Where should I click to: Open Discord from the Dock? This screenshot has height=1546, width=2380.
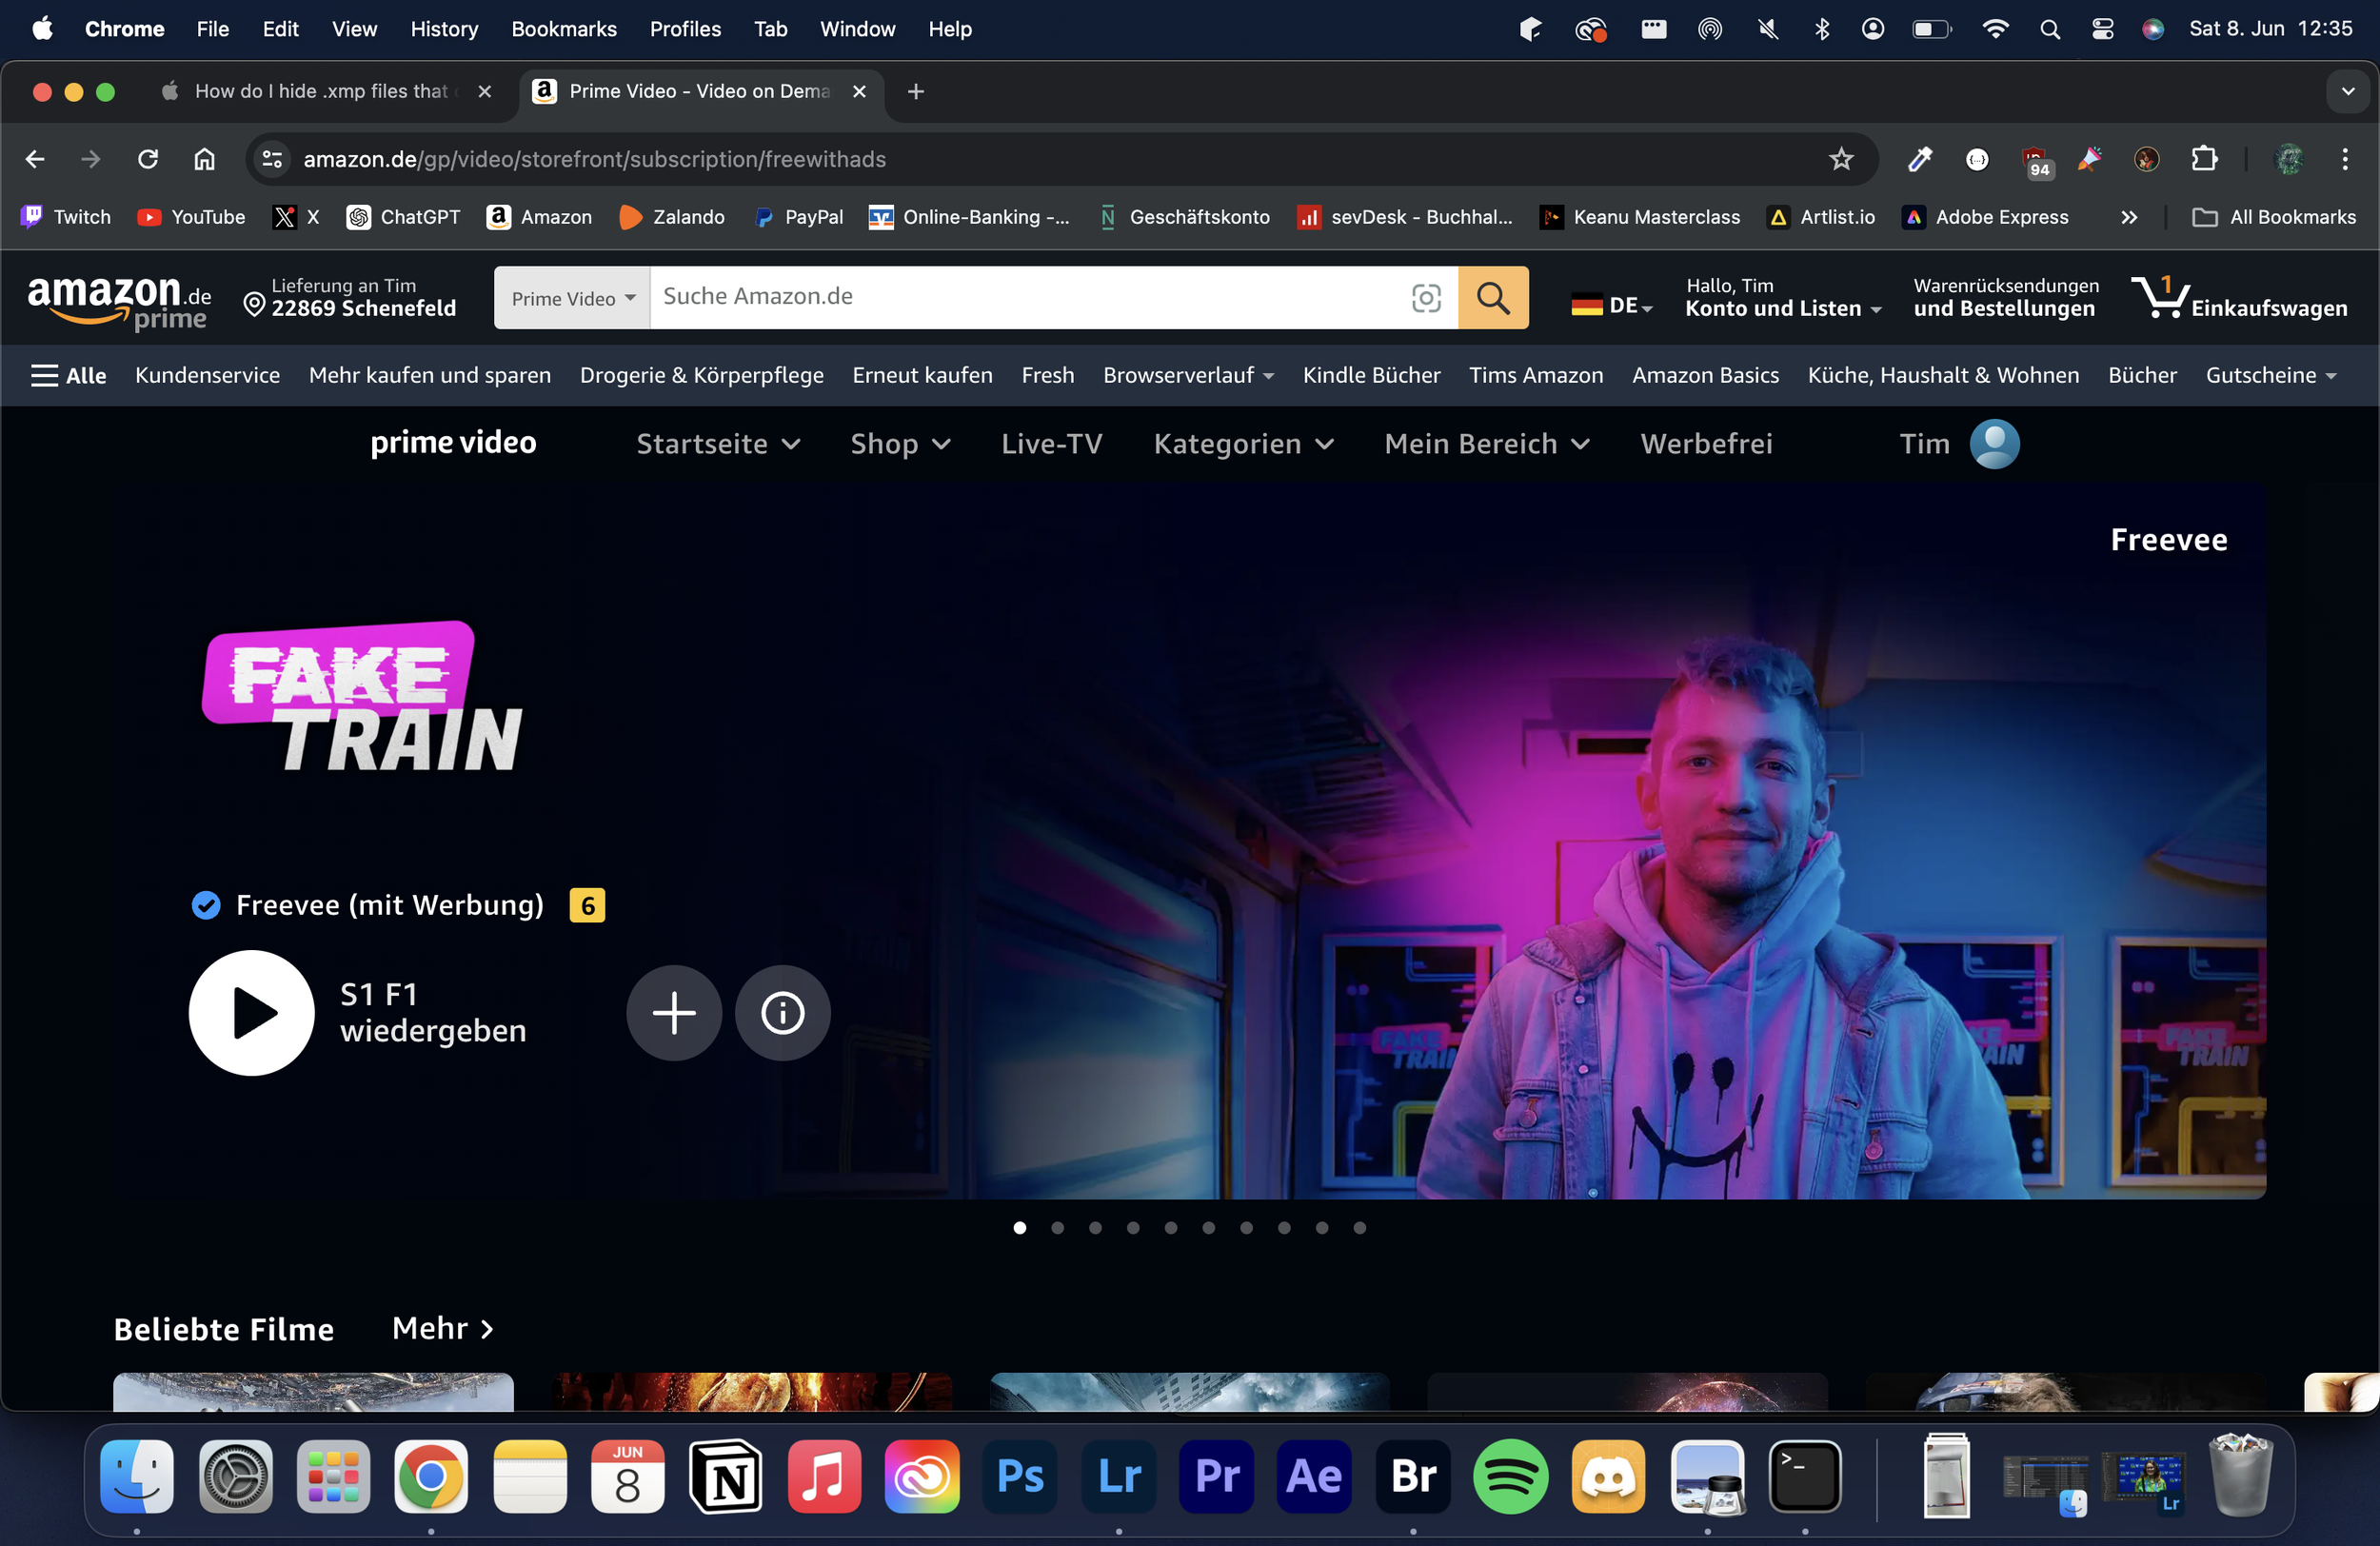coord(1608,1476)
